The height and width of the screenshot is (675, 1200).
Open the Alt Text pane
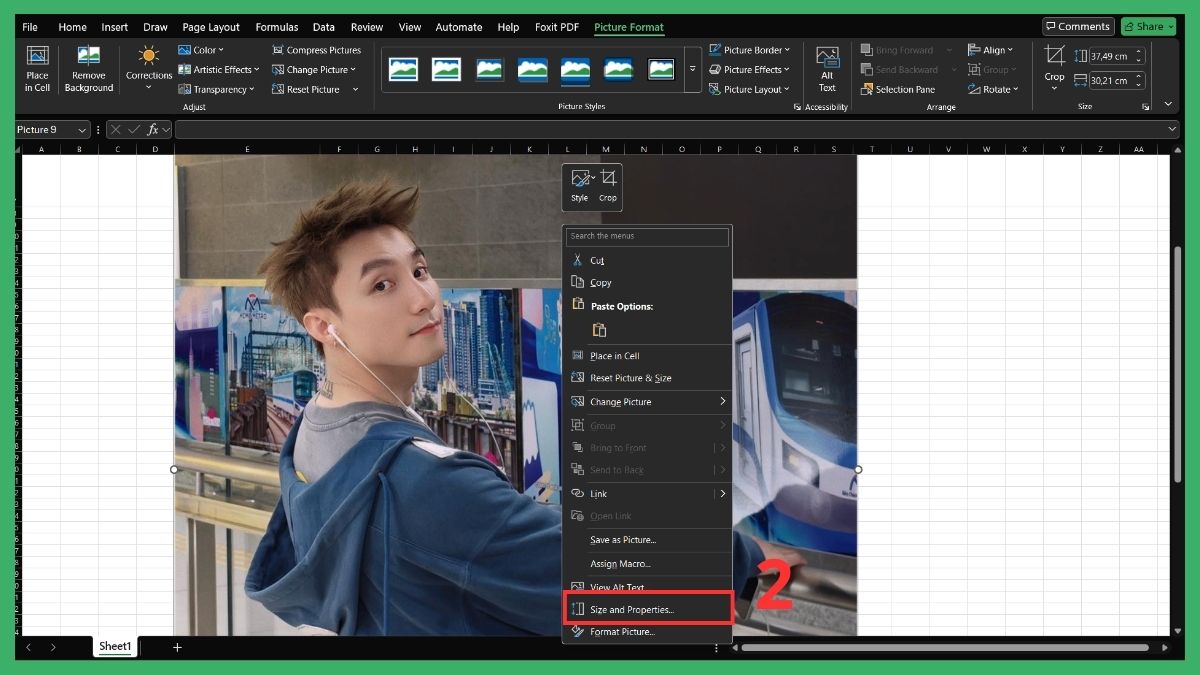(x=827, y=70)
